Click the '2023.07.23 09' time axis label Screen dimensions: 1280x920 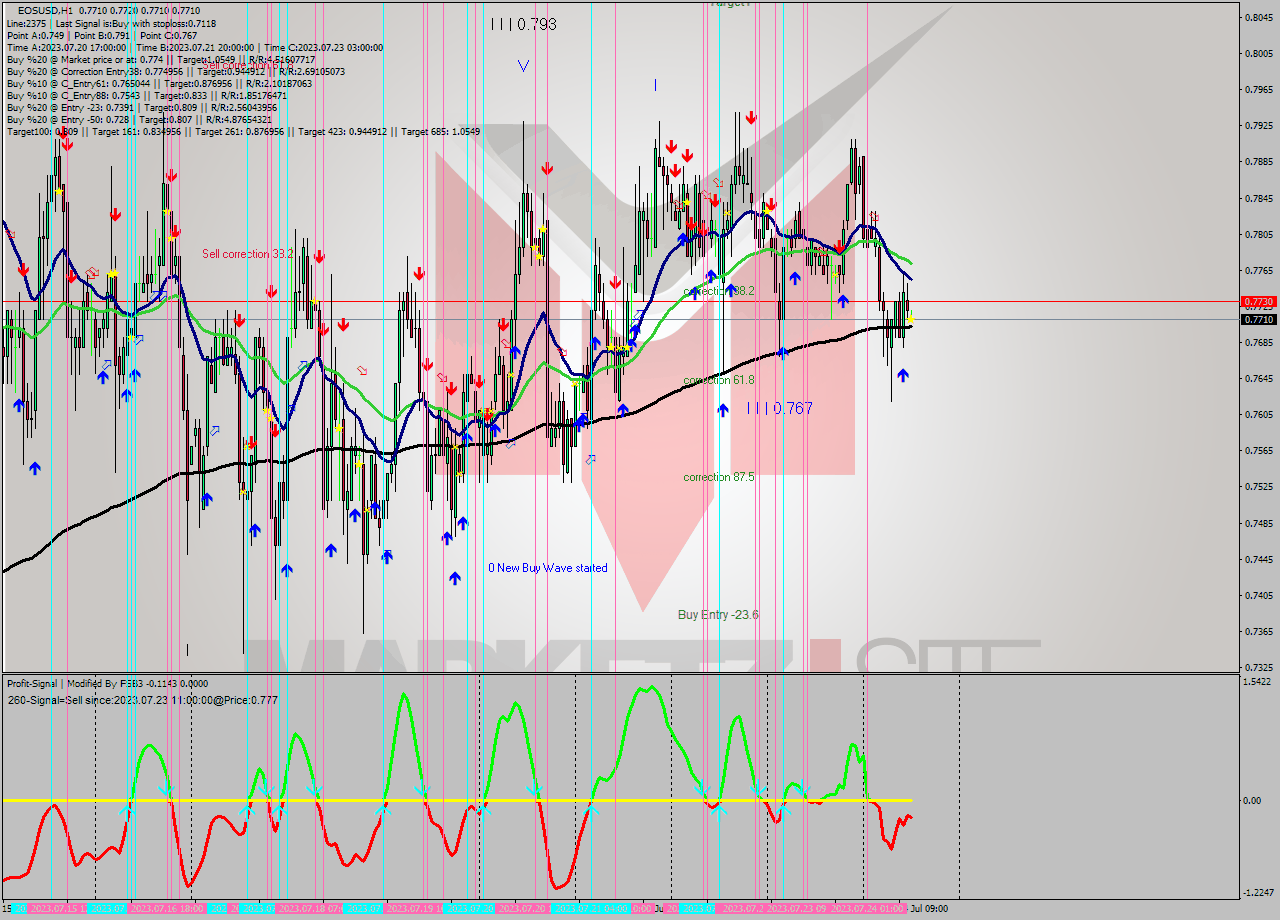click(x=795, y=909)
